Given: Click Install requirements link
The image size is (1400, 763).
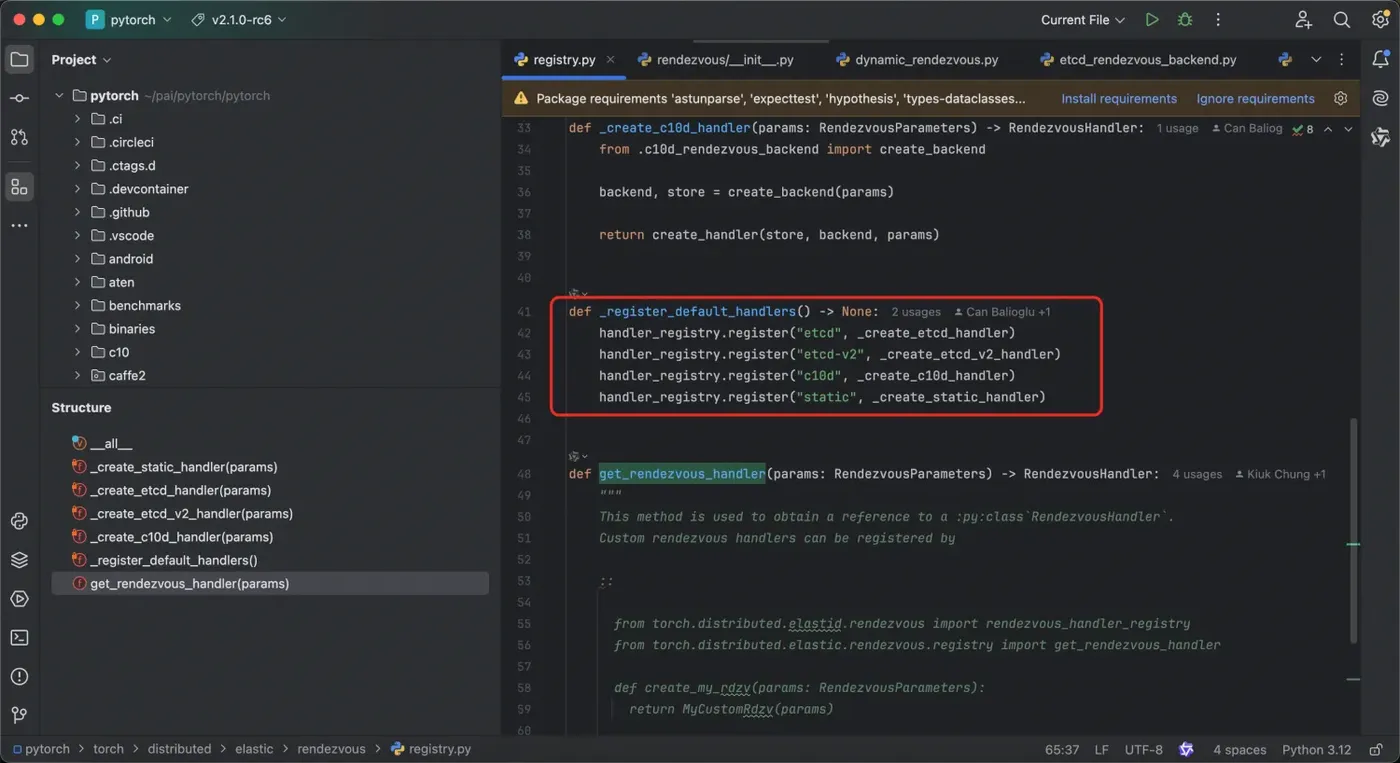Looking at the screenshot, I should tap(1119, 98).
